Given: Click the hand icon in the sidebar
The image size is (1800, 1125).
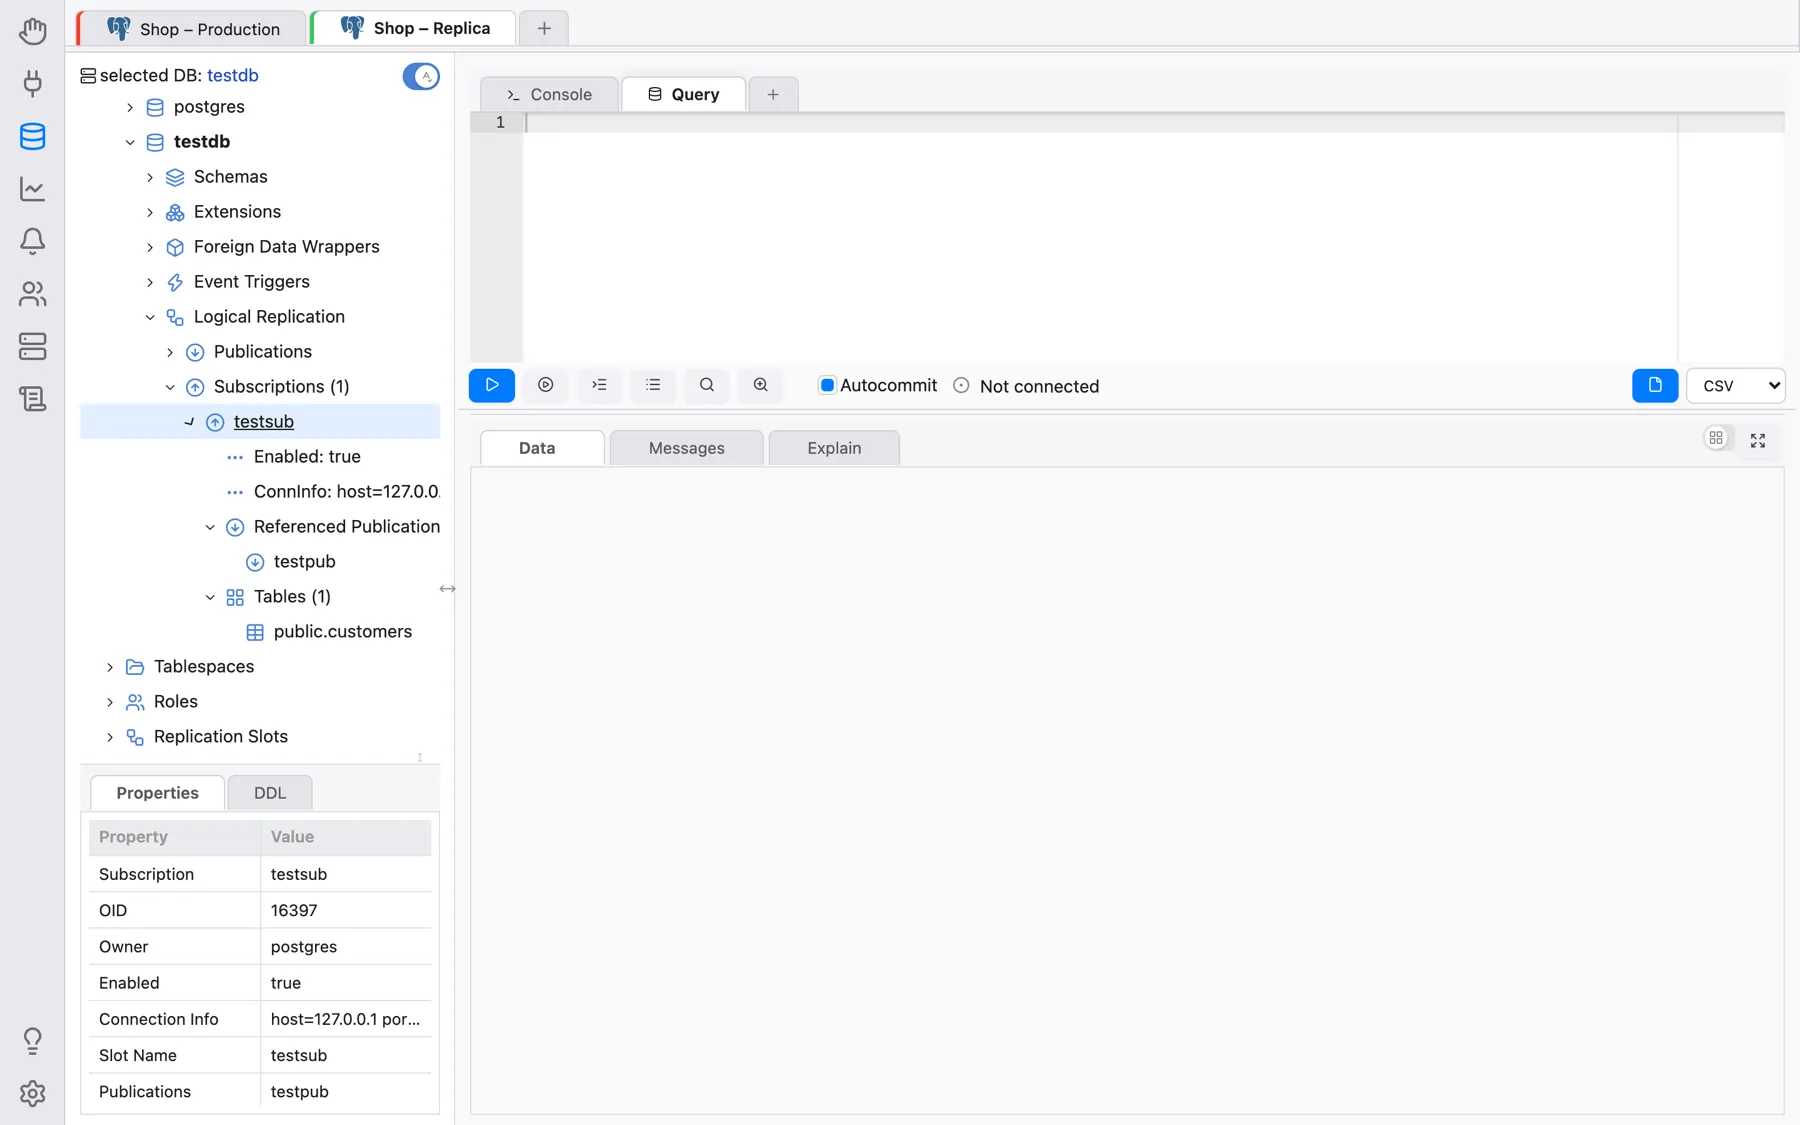Looking at the screenshot, I should pyautogui.click(x=32, y=31).
